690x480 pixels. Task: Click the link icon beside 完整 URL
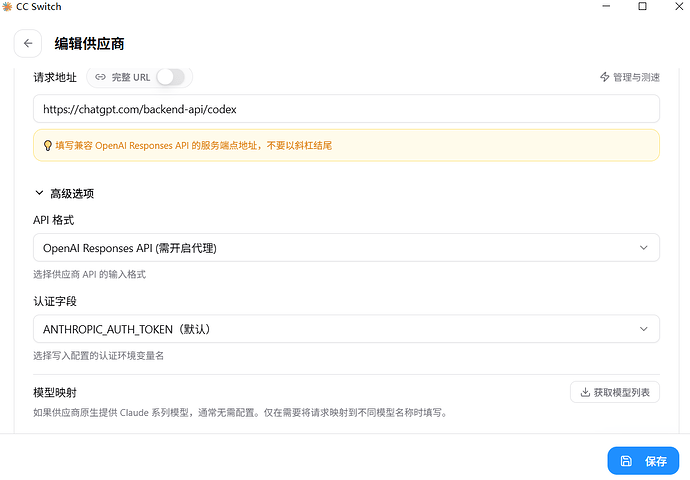[100, 77]
